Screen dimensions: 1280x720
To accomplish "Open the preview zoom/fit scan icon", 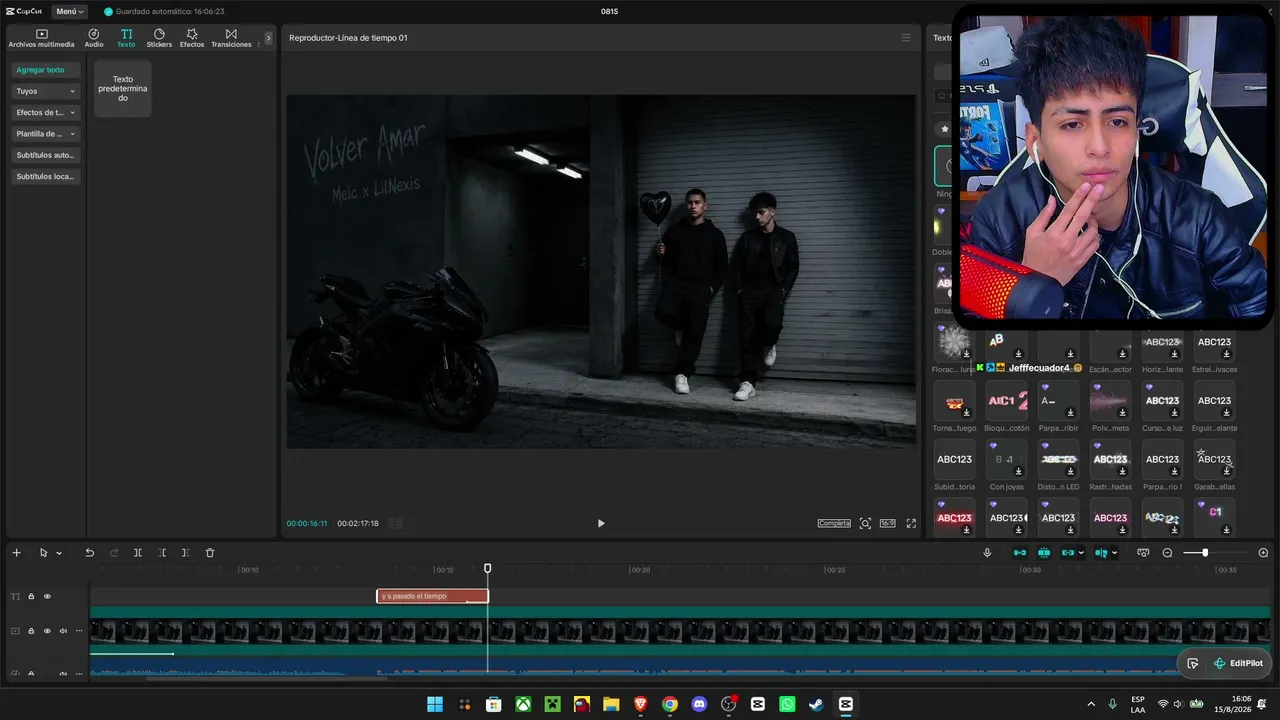I will point(865,523).
